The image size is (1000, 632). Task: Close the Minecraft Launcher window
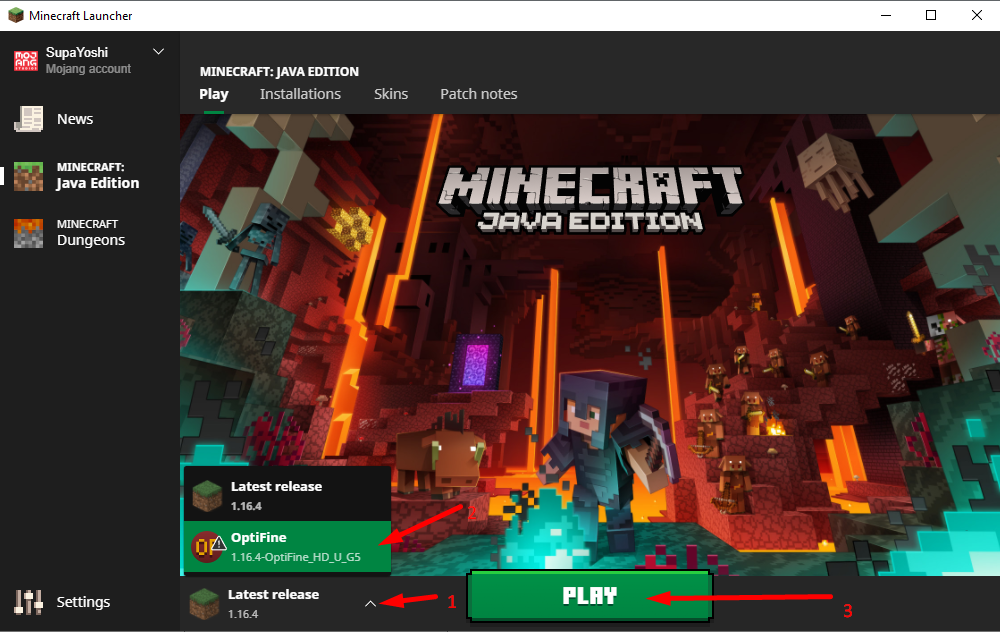[976, 15]
